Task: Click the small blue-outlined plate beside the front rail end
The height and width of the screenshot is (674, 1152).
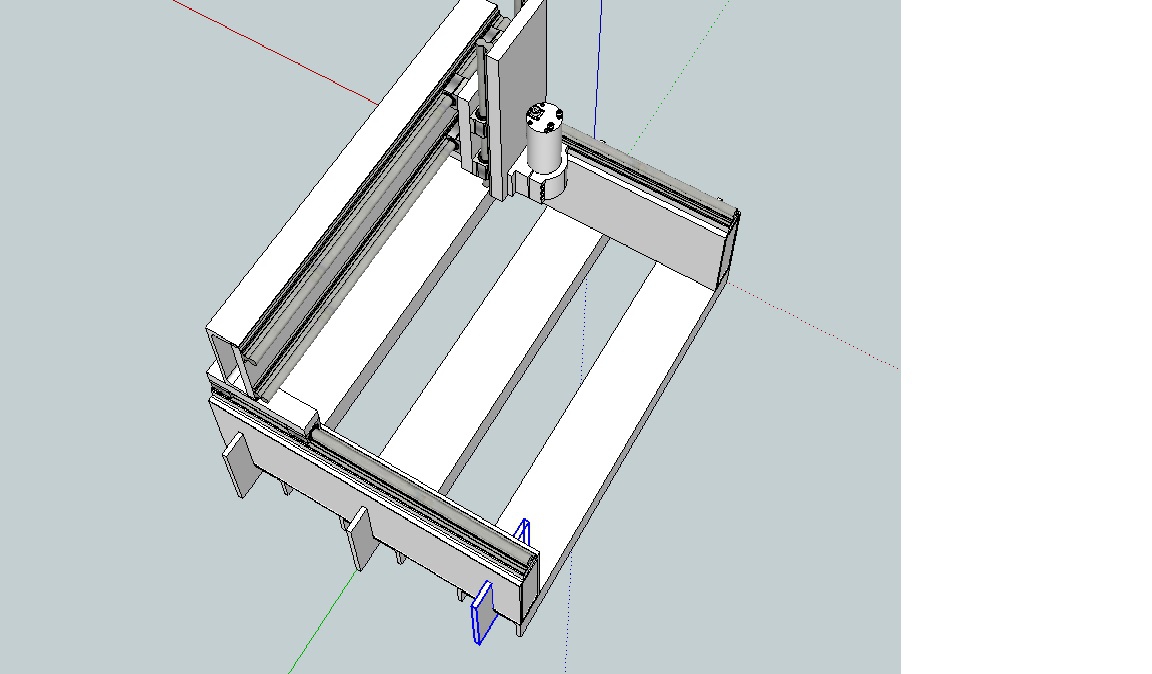Action: 523,531
